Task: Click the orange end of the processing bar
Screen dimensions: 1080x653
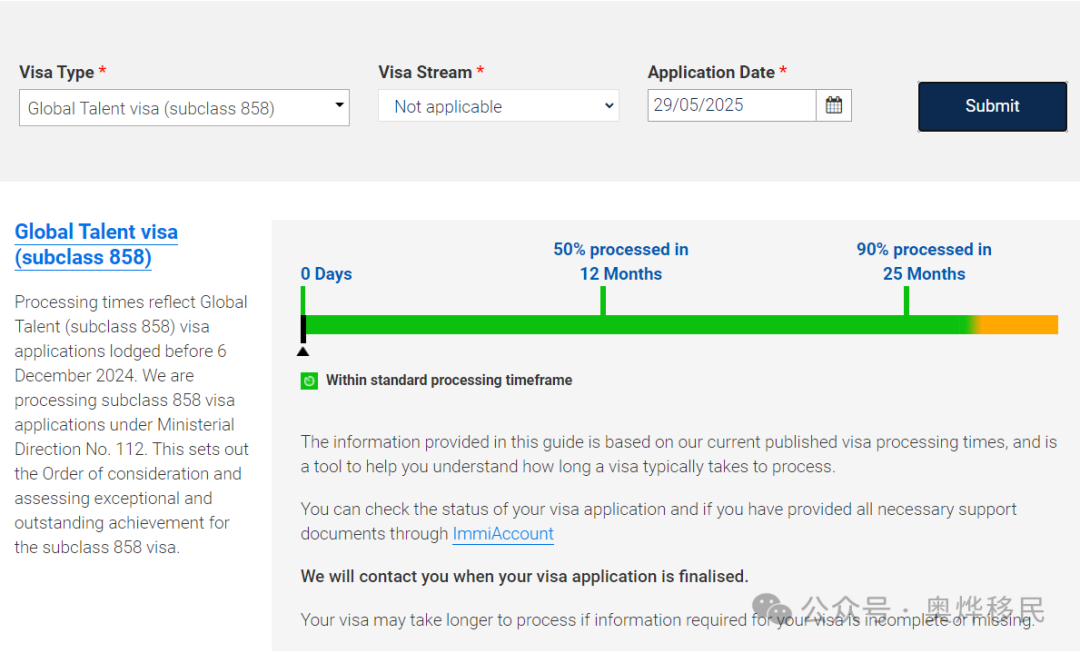Action: pyautogui.click(x=1020, y=325)
